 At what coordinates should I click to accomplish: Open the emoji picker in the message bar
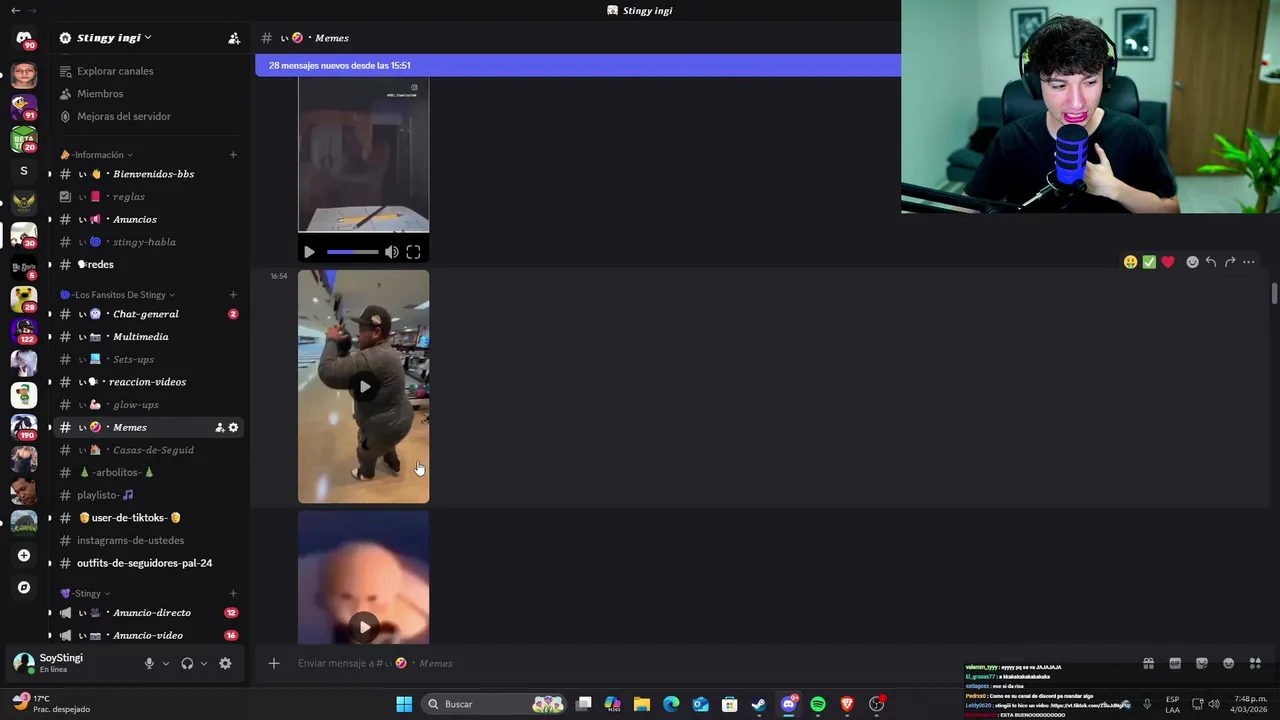pyautogui.click(x=1228, y=663)
